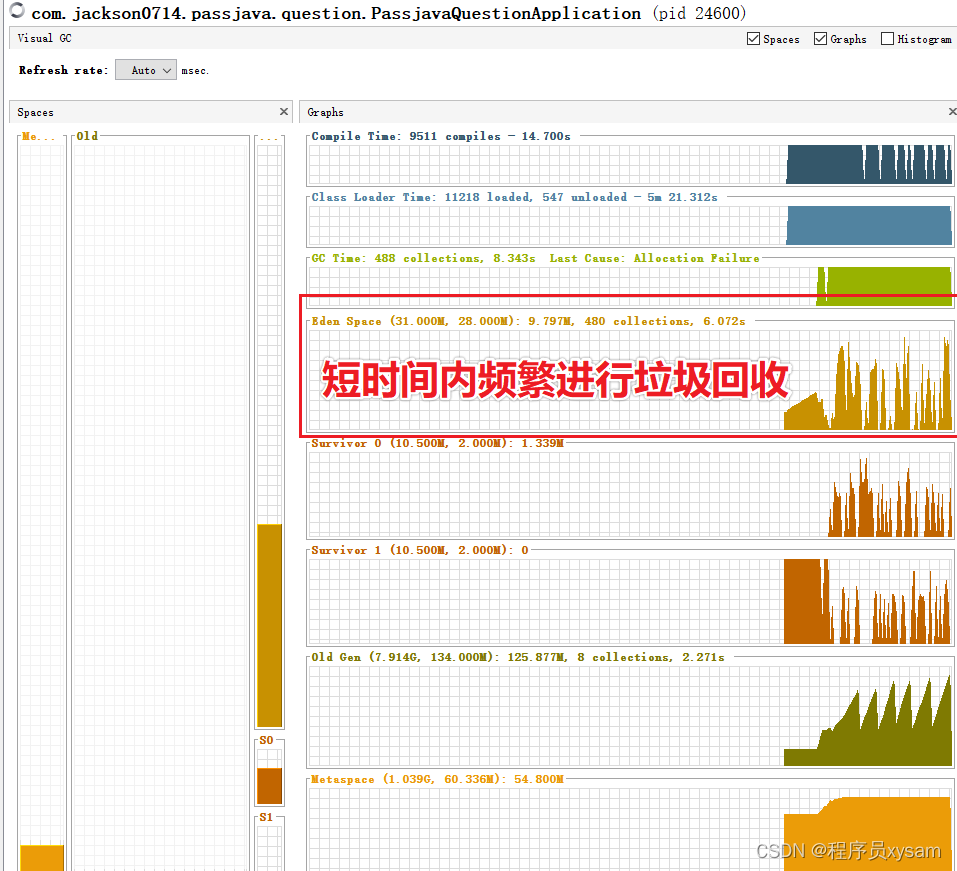957x871 pixels.
Task: Click the PassjavaQuestionApplication title text
Action: (x=336, y=13)
